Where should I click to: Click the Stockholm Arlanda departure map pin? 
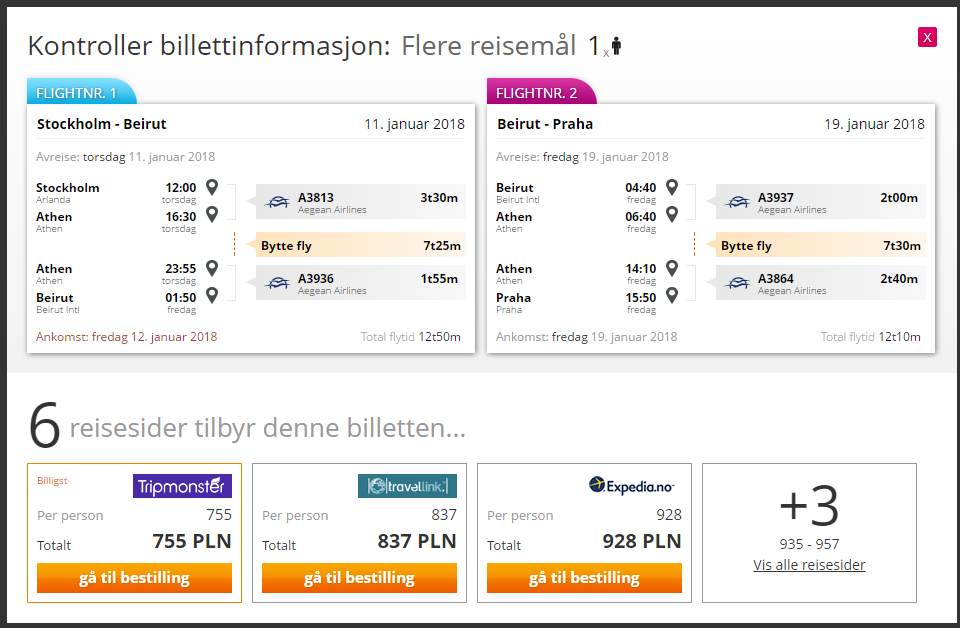pyautogui.click(x=212, y=187)
